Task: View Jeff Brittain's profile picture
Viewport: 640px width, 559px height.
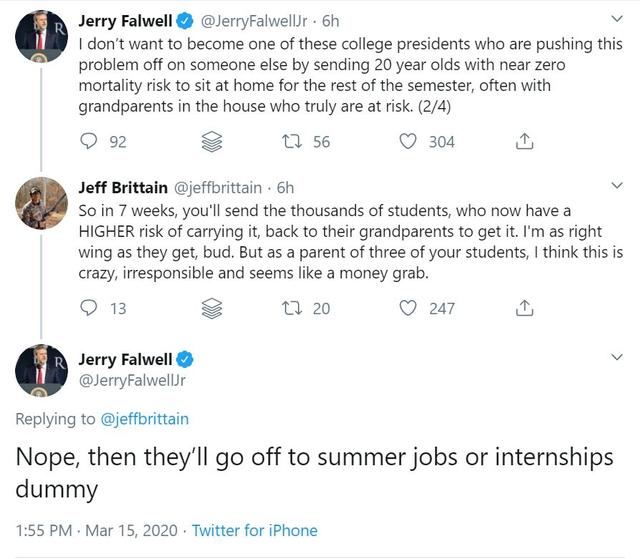Action: tap(41, 206)
